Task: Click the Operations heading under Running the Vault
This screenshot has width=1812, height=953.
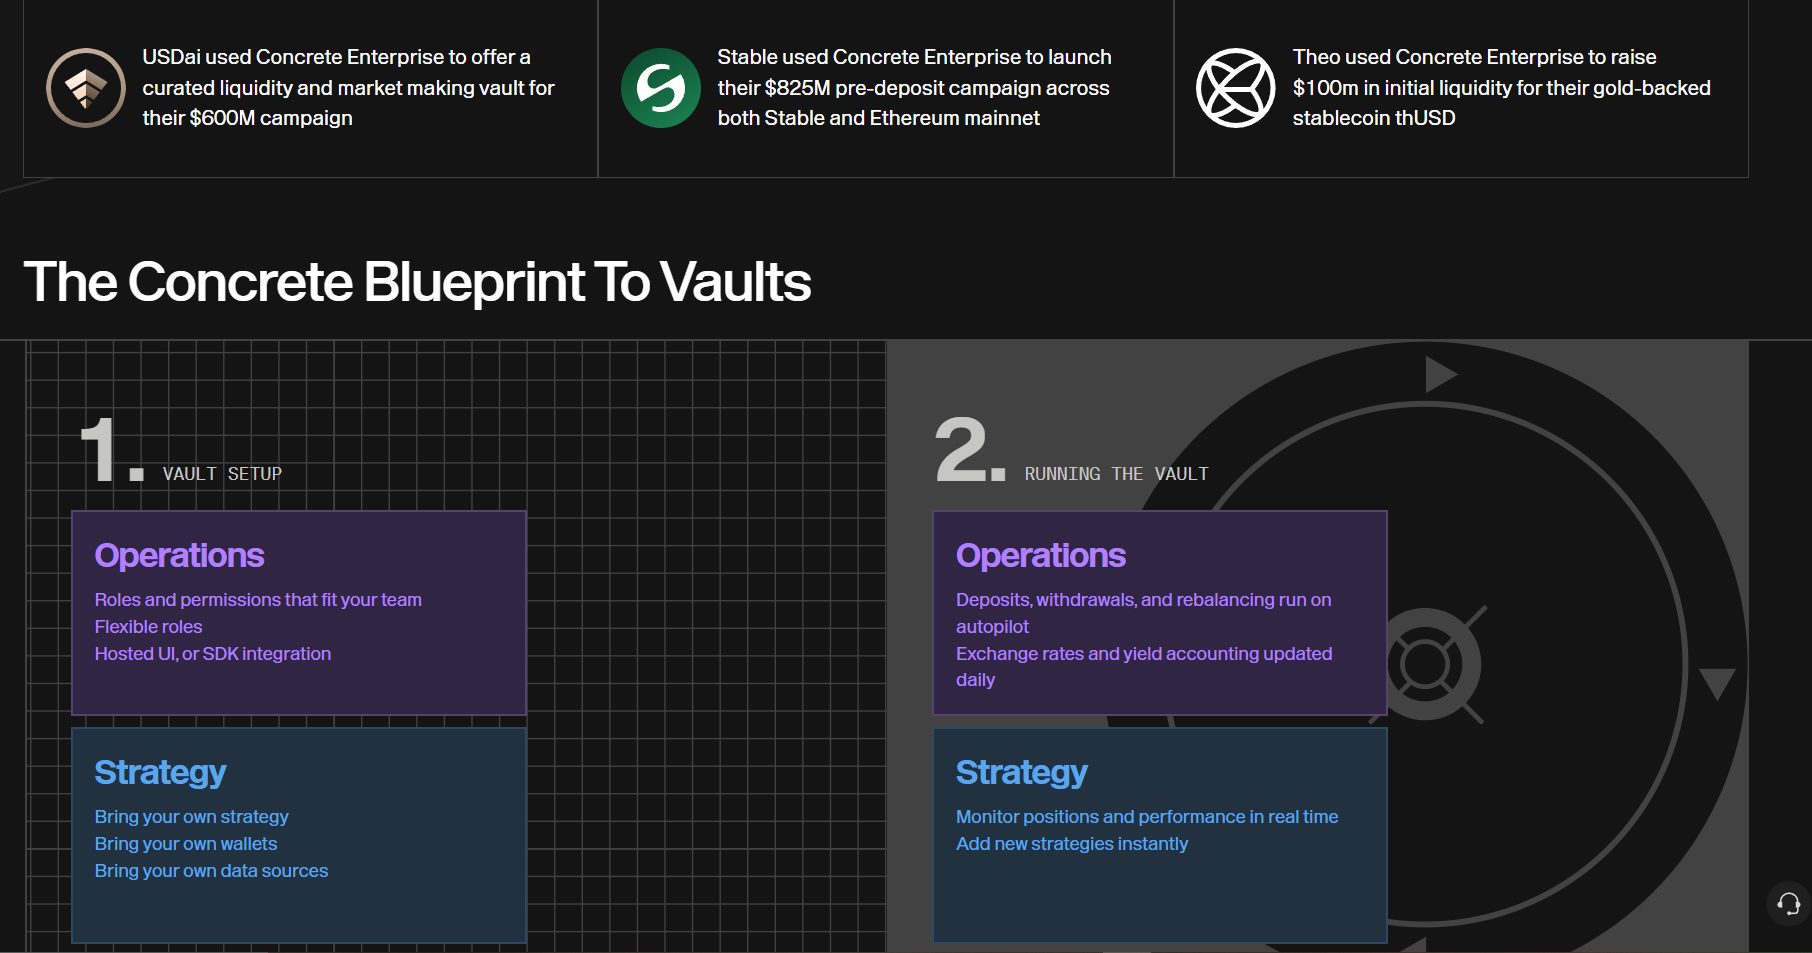Action: (x=1041, y=556)
